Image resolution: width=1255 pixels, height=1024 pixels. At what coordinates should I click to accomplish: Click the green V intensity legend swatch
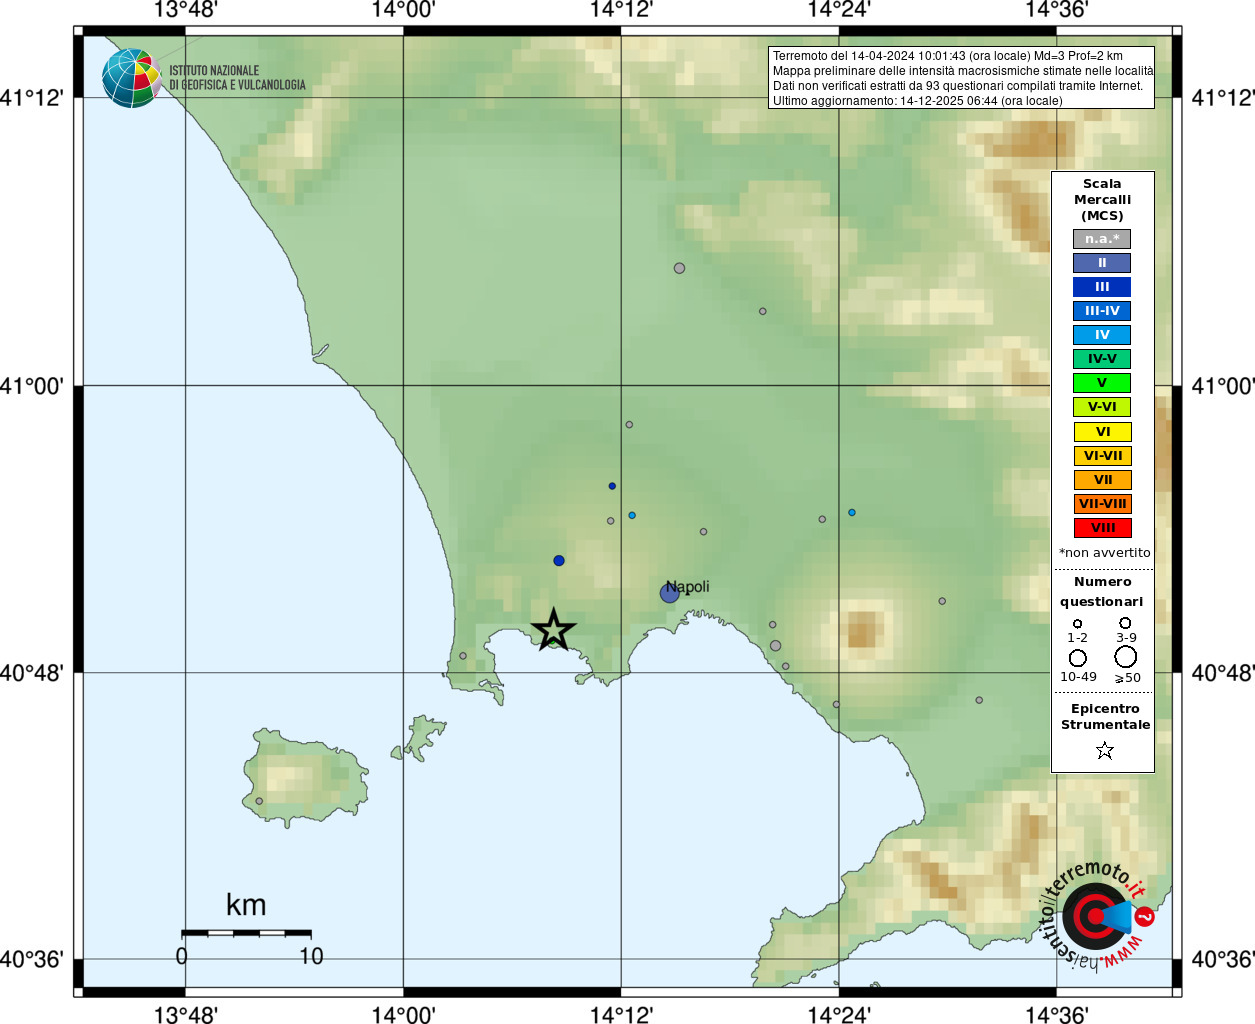coord(1102,383)
